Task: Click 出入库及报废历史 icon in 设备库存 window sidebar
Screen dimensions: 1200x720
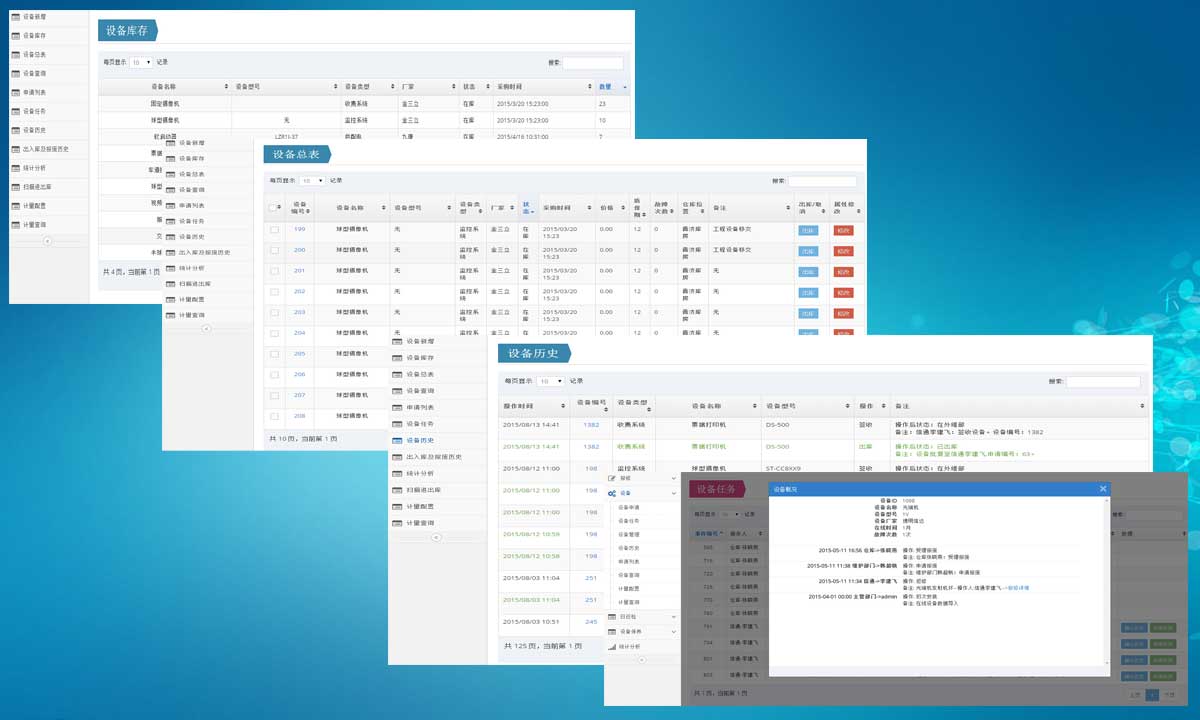Action: point(15,149)
